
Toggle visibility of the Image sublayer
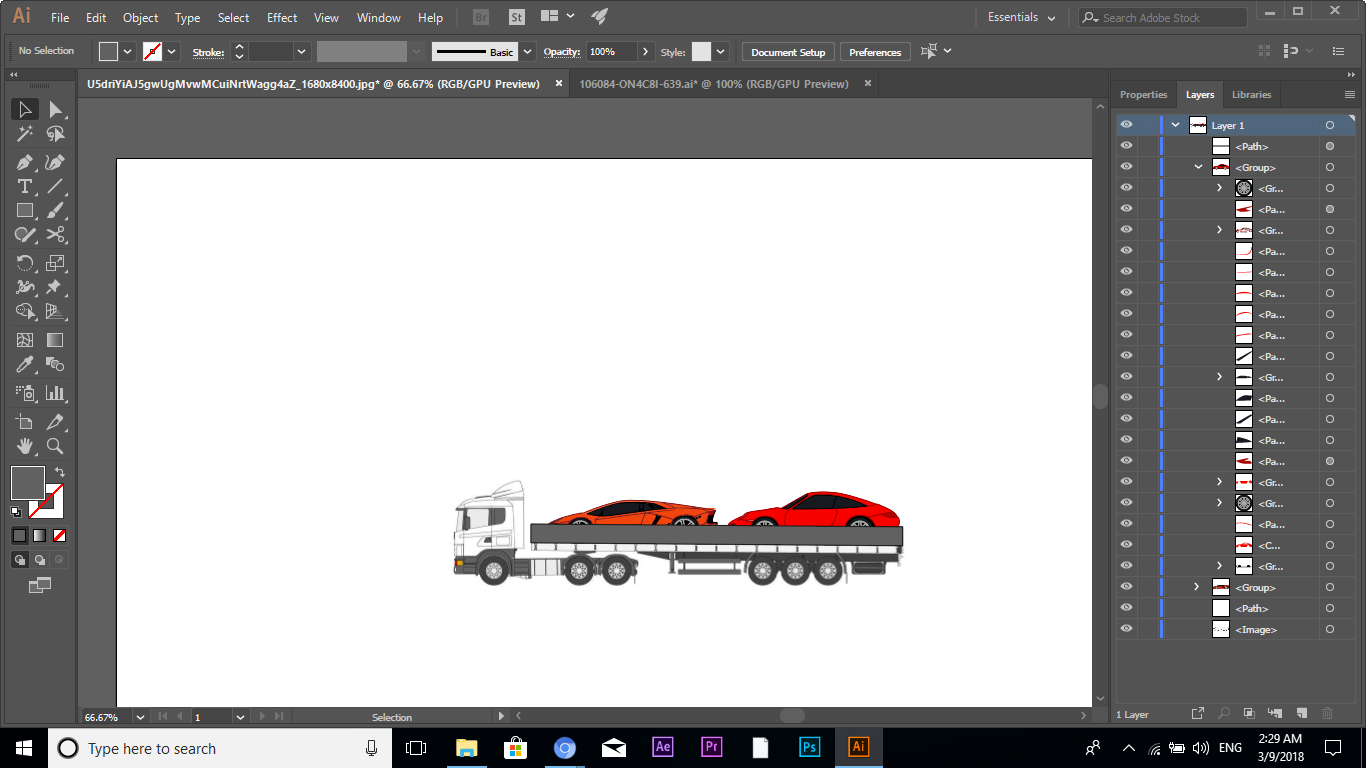1127,629
